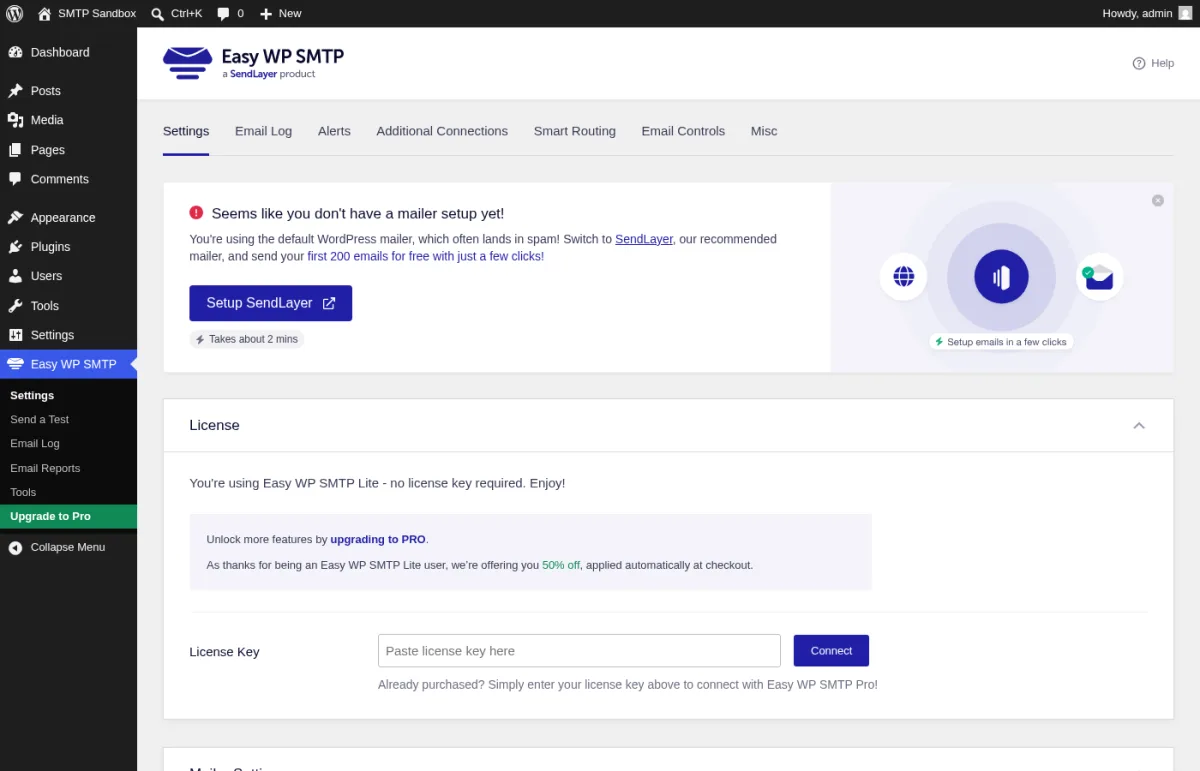Image resolution: width=1200 pixels, height=771 pixels.
Task: Select Easy WP SMTP sidebar item
Action: (x=68, y=364)
